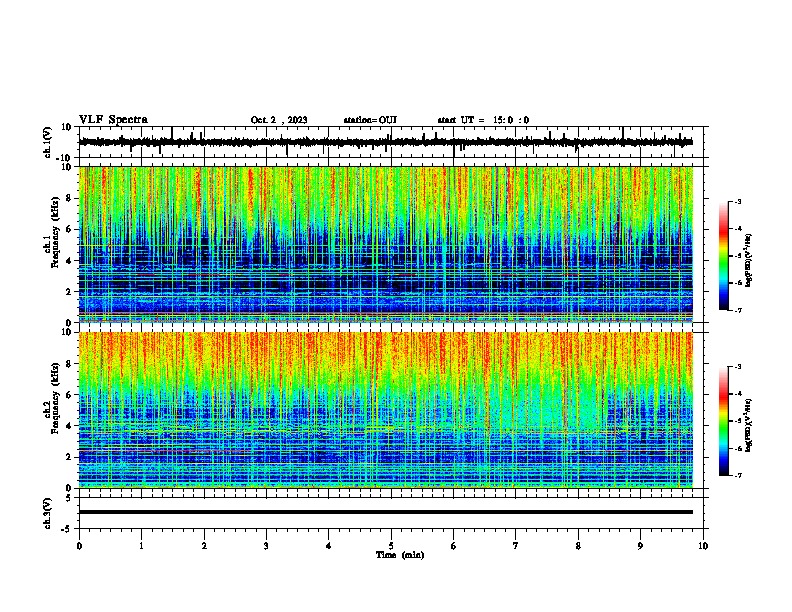
Task: Click the ch.1 color scale bar
Action: (724, 256)
